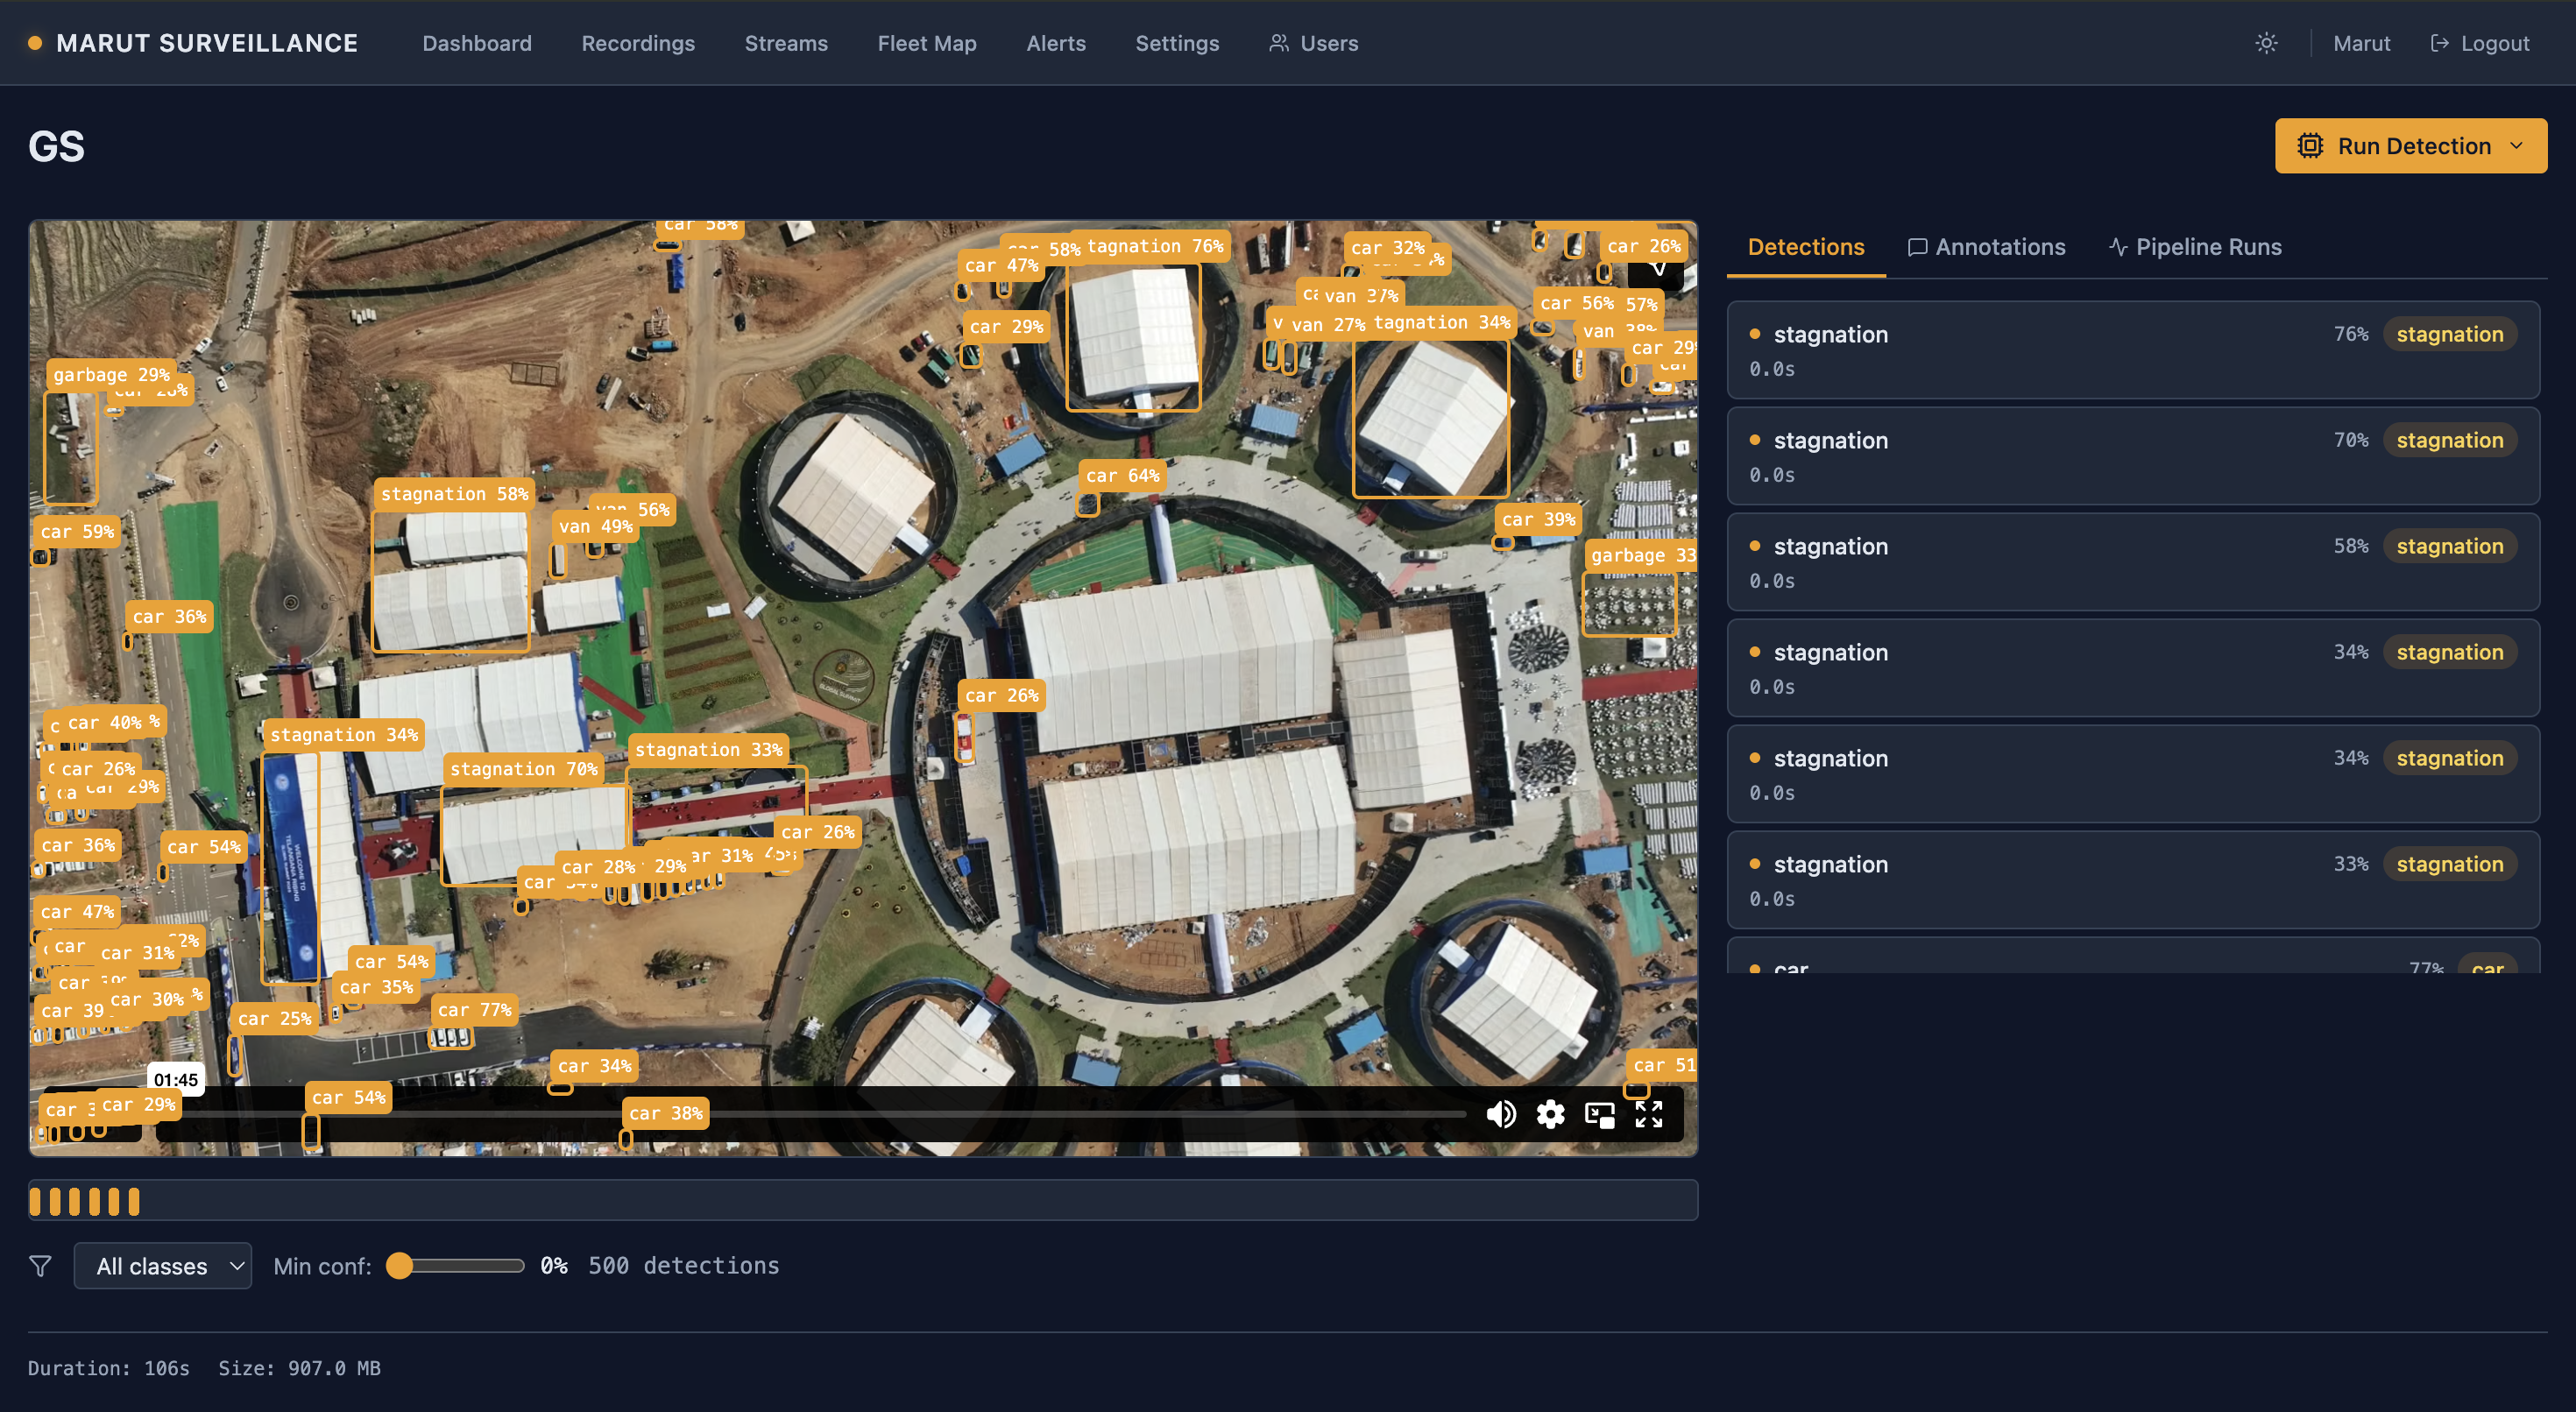This screenshot has height=1412, width=2576.
Task: Click the 'car 77%' label in video
Action: pos(474,1010)
